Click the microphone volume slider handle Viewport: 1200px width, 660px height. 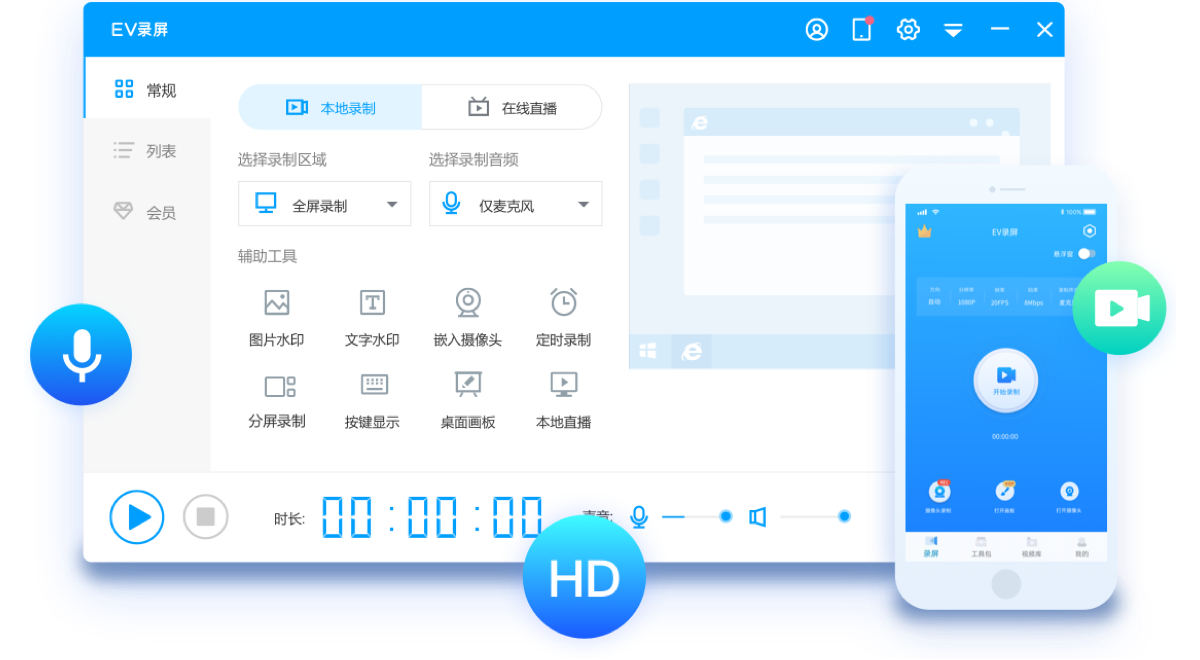point(726,516)
